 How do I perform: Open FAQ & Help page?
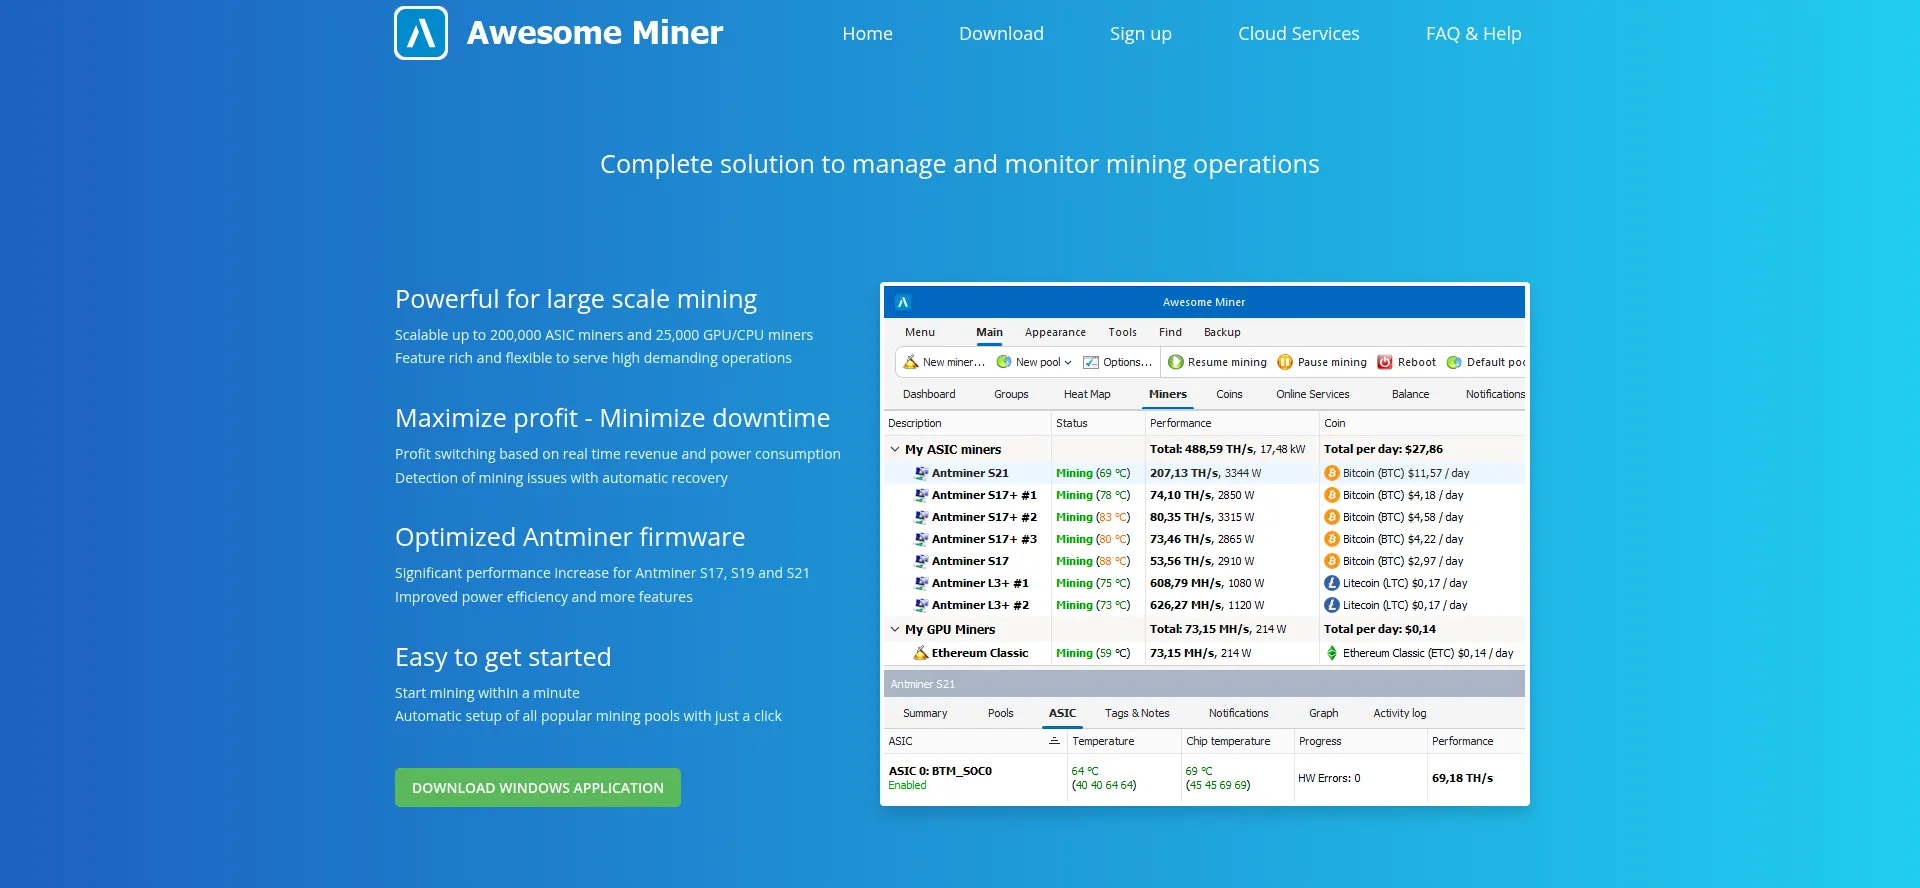(1473, 34)
